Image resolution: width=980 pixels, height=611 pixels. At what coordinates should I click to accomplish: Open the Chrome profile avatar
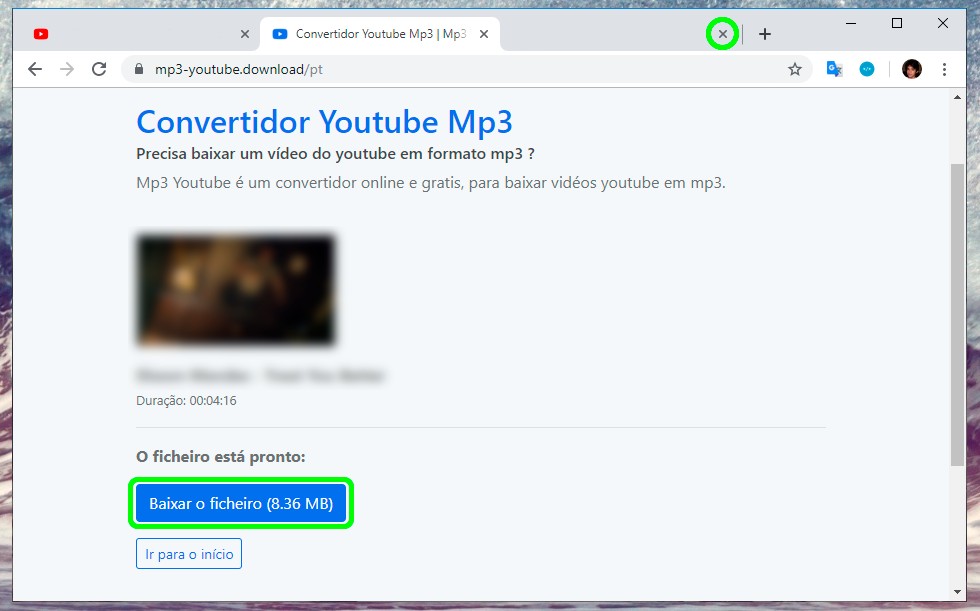click(x=912, y=69)
